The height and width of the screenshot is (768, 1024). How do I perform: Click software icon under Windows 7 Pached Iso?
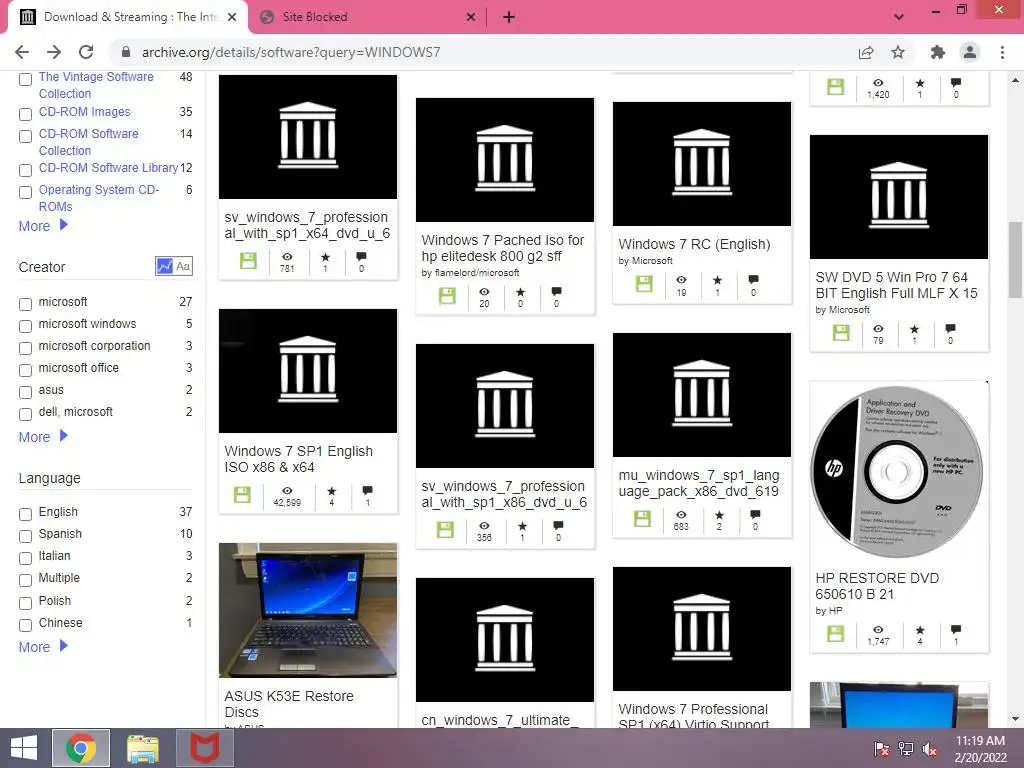click(447, 295)
